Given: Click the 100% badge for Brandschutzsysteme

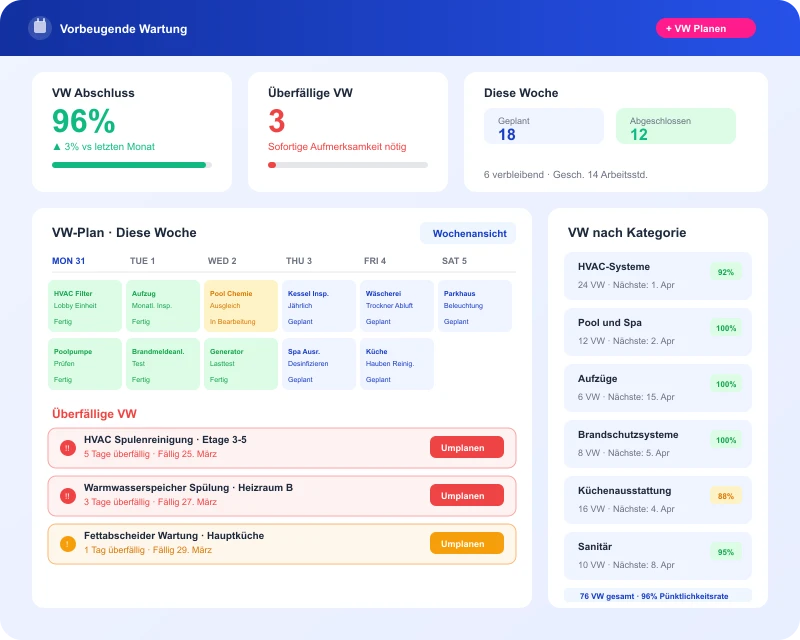Looking at the screenshot, I should coord(726,440).
